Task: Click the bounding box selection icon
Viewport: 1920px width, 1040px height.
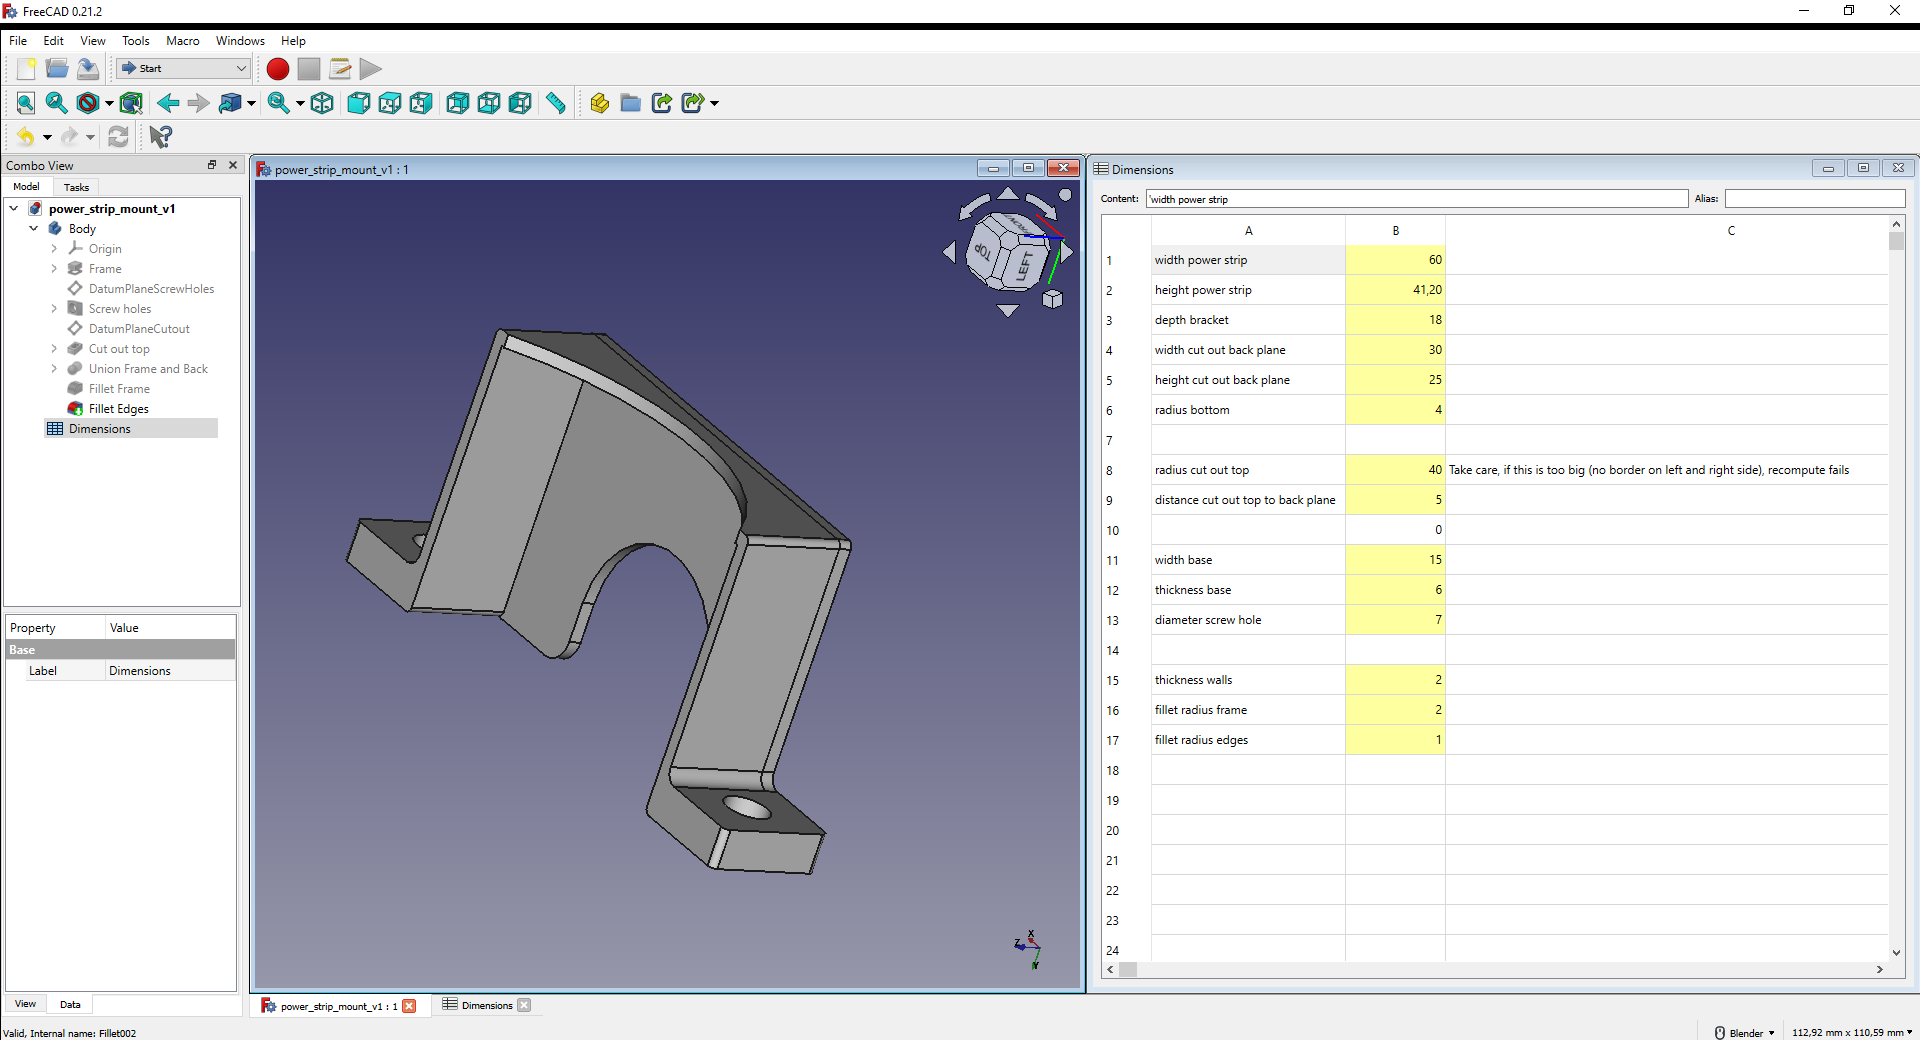Action: [x=131, y=103]
